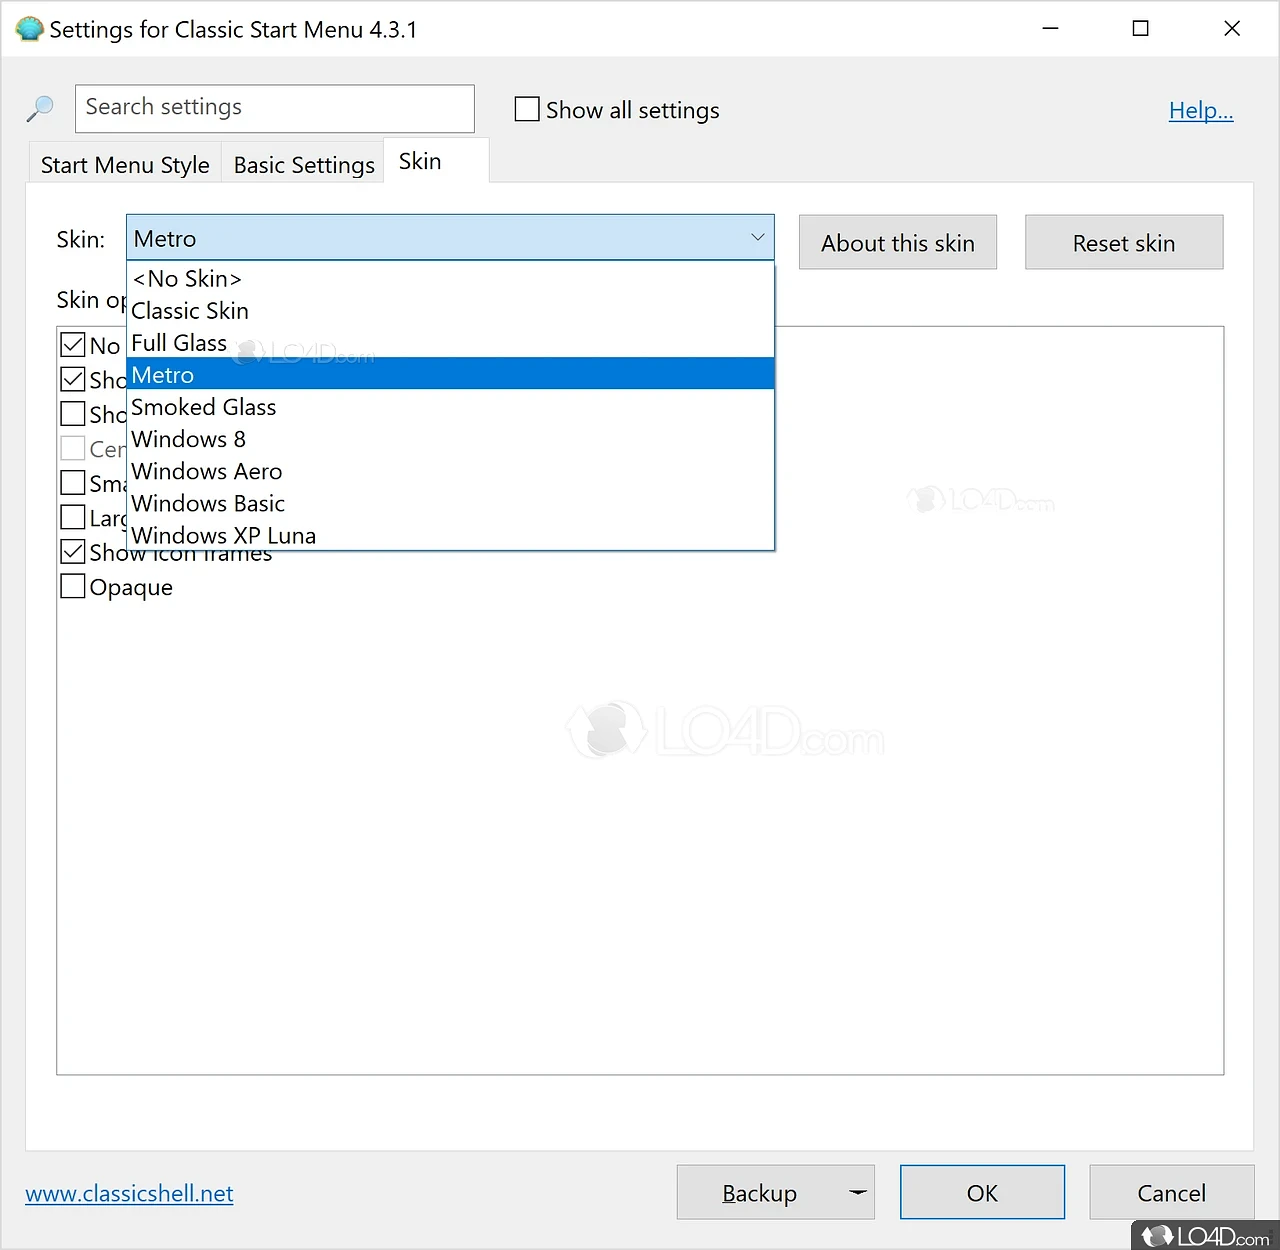Screen dimensions: 1280x1250
Task: Open the Help link
Action: 1201,110
